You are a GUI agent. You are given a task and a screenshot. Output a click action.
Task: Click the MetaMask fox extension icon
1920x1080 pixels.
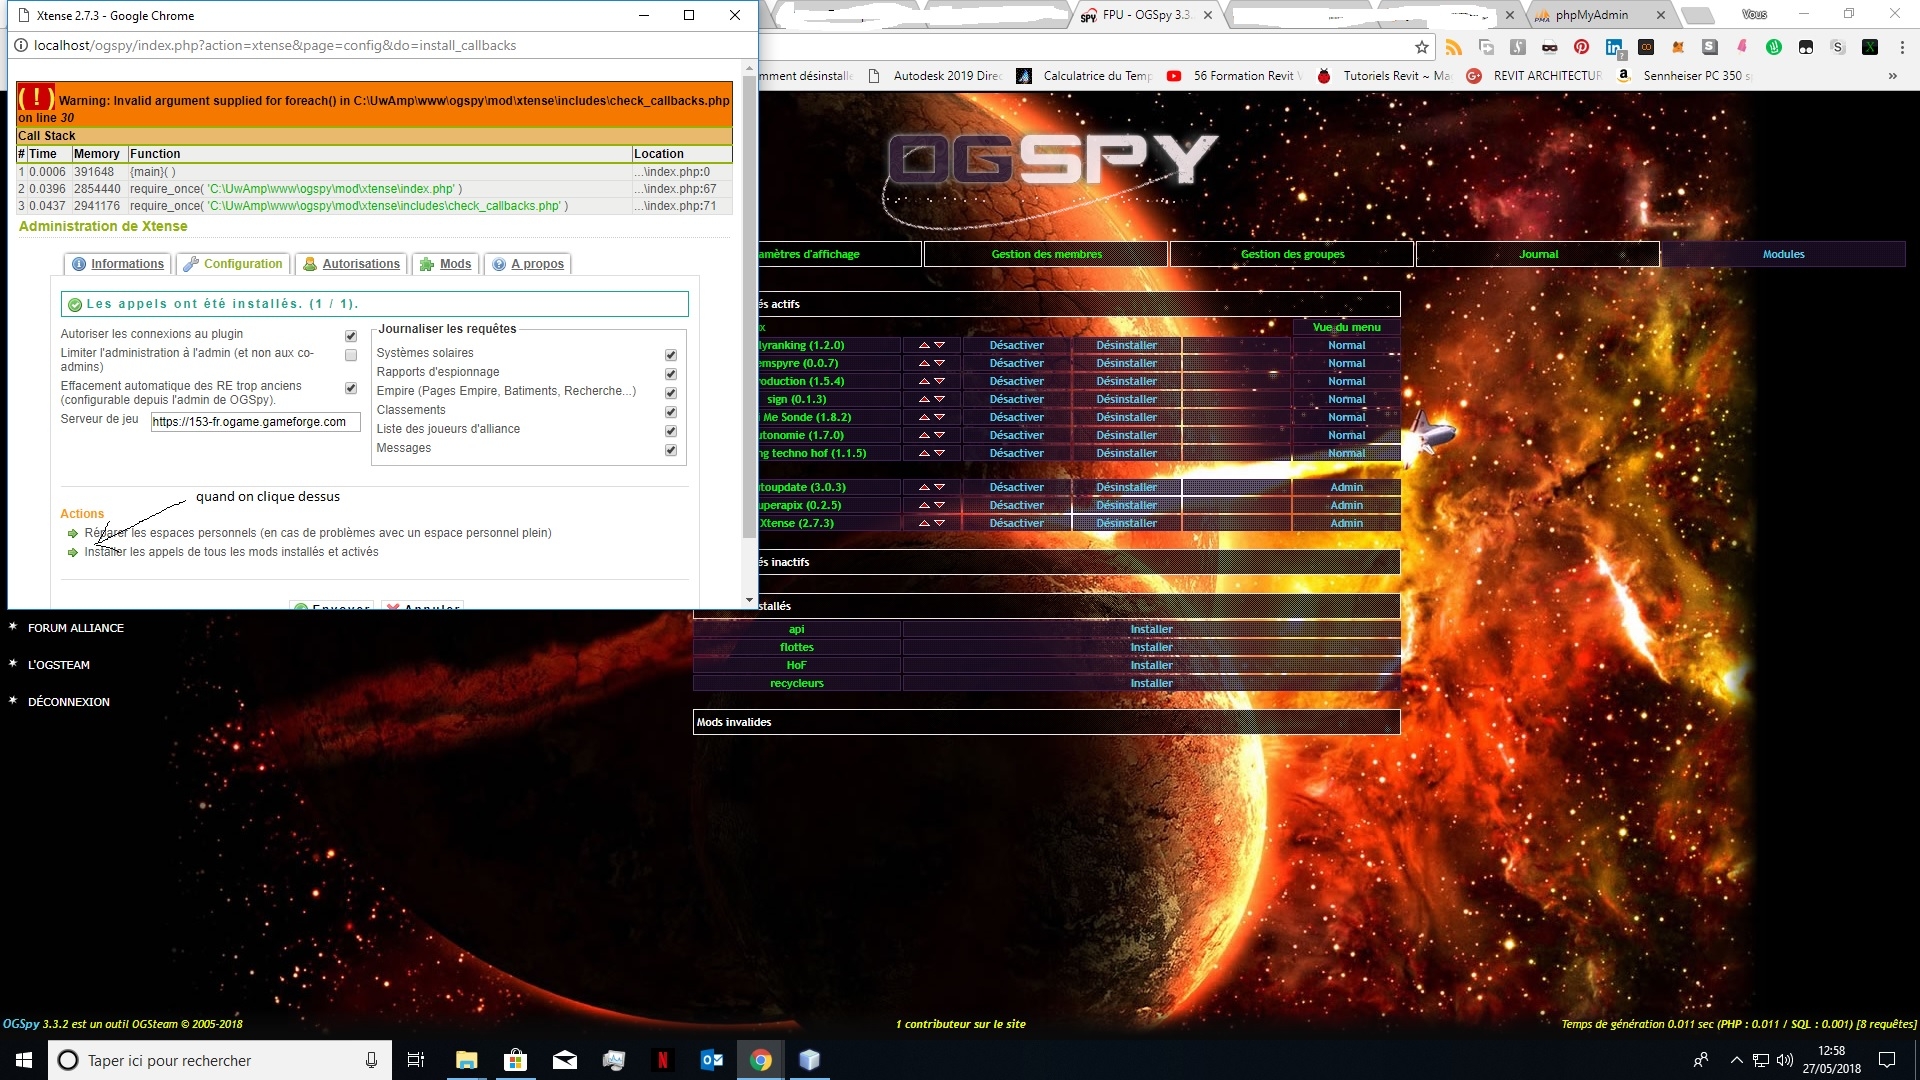tap(1678, 47)
